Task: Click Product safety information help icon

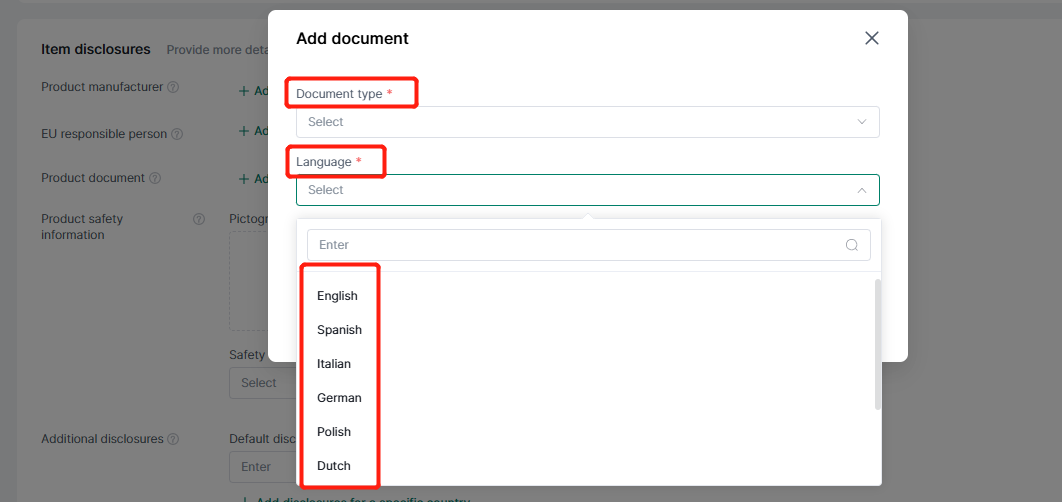Action: 198,219
